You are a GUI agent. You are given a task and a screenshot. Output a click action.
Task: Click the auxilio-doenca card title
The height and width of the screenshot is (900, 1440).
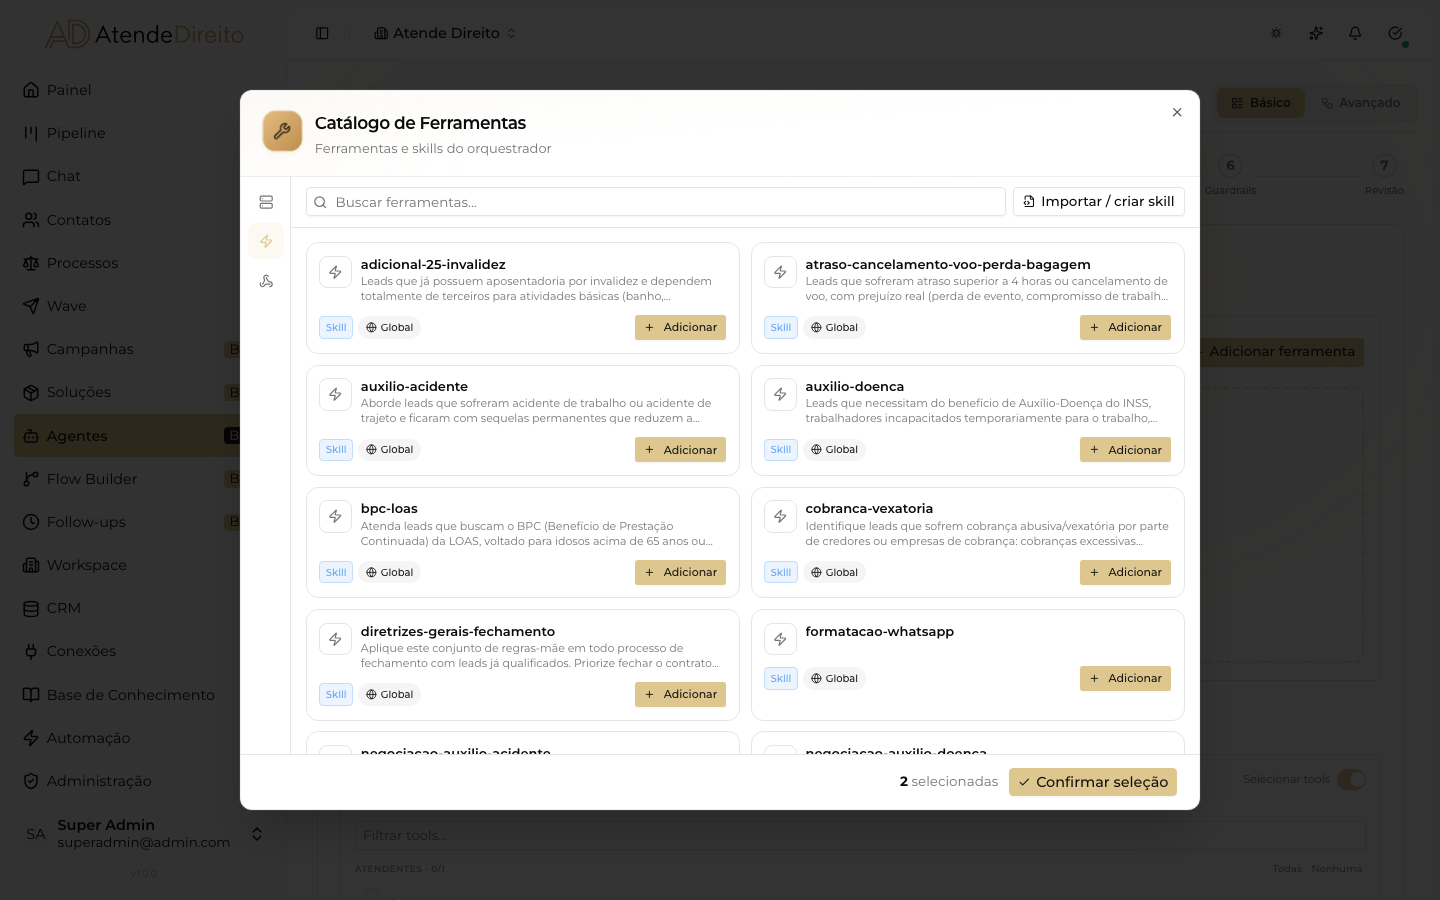[x=855, y=386]
